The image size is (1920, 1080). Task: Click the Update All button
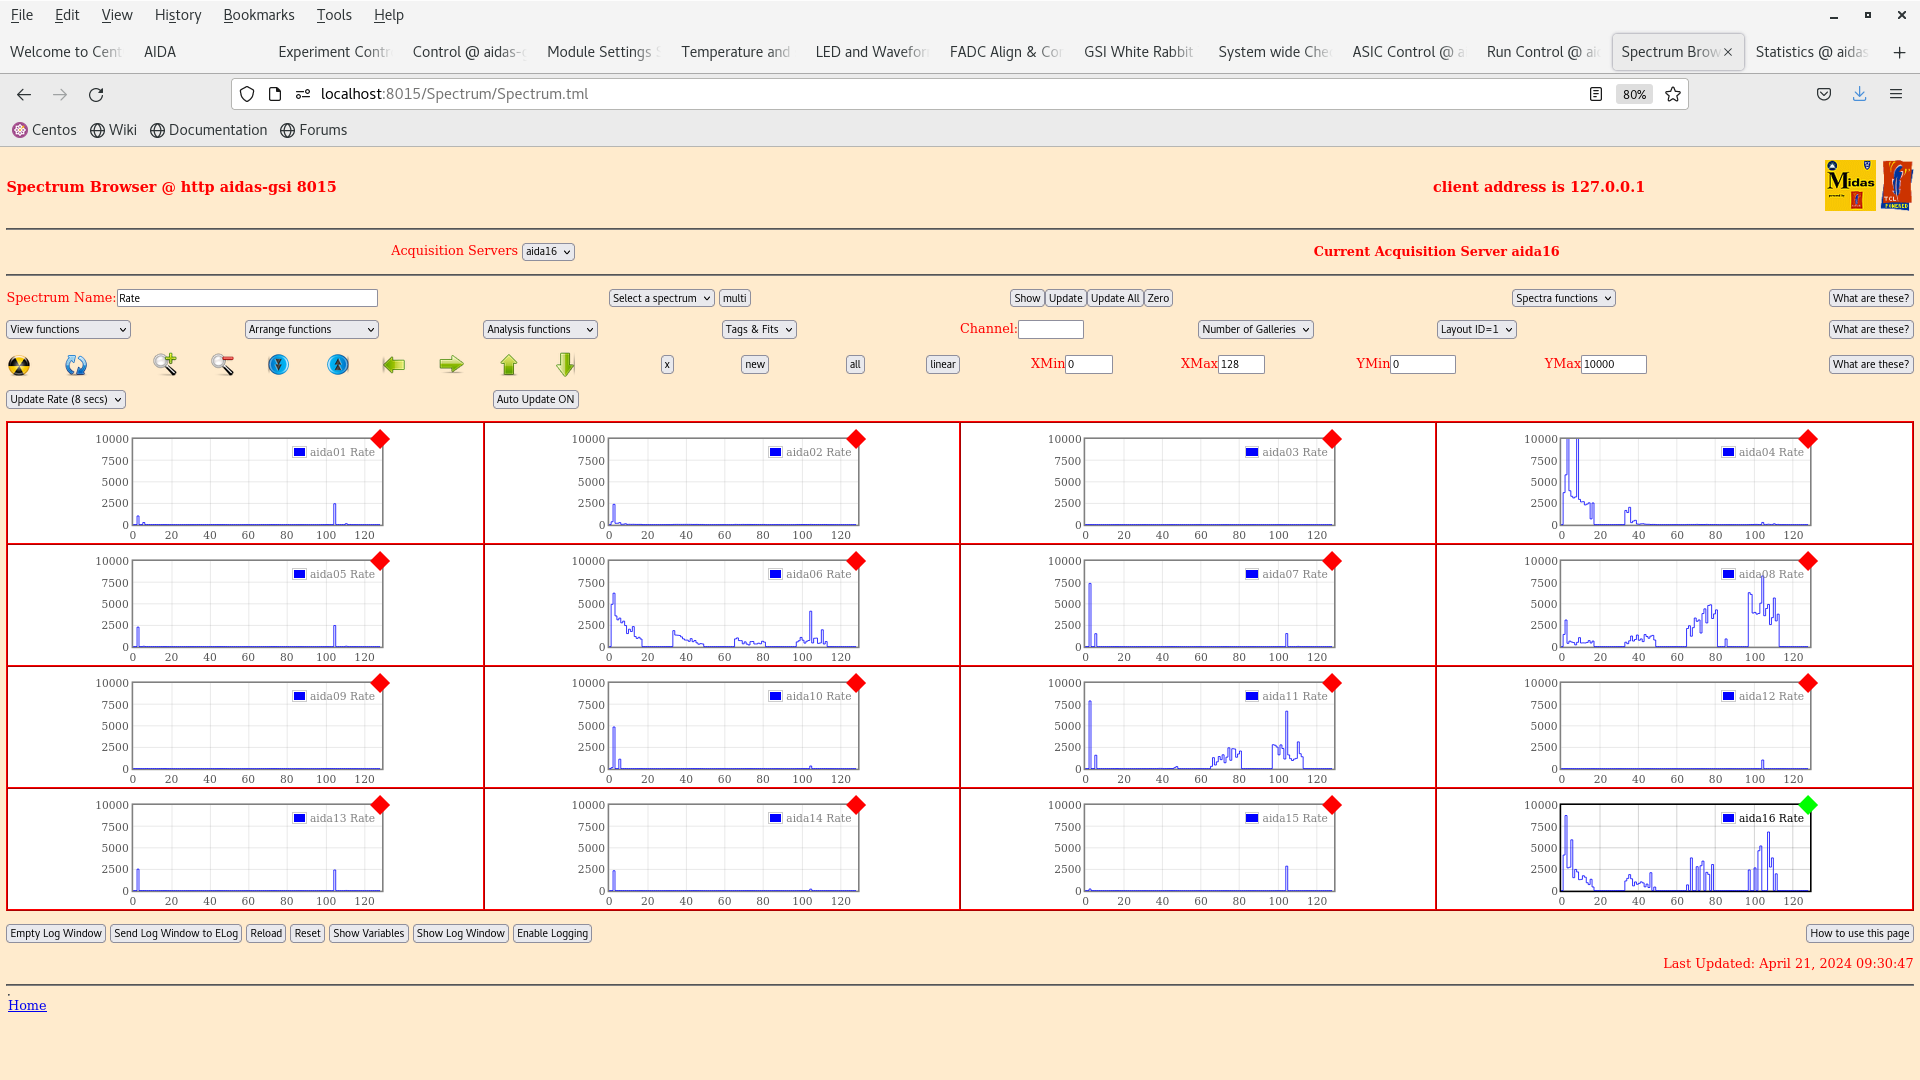click(x=1114, y=299)
